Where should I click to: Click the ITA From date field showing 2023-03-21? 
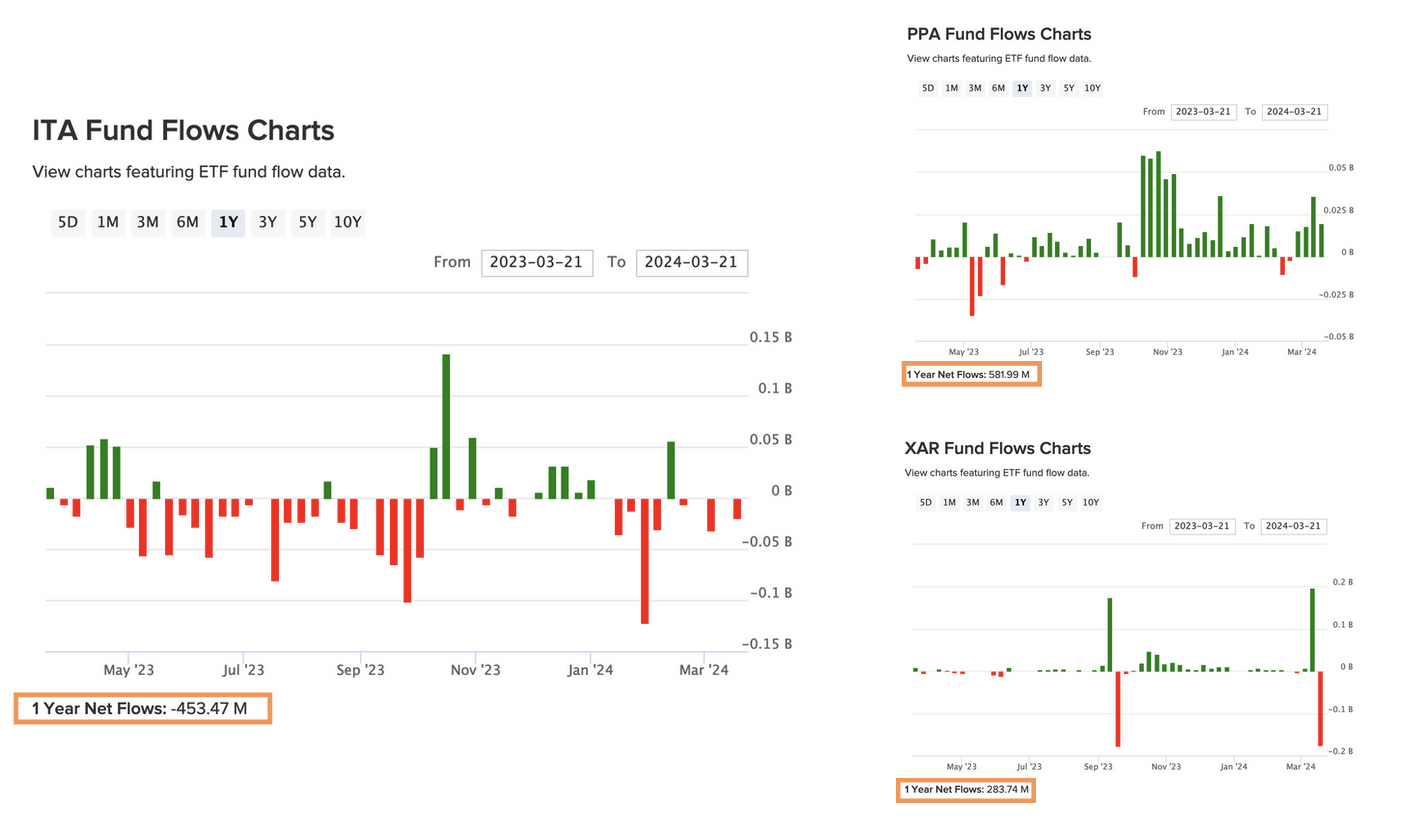[537, 263]
